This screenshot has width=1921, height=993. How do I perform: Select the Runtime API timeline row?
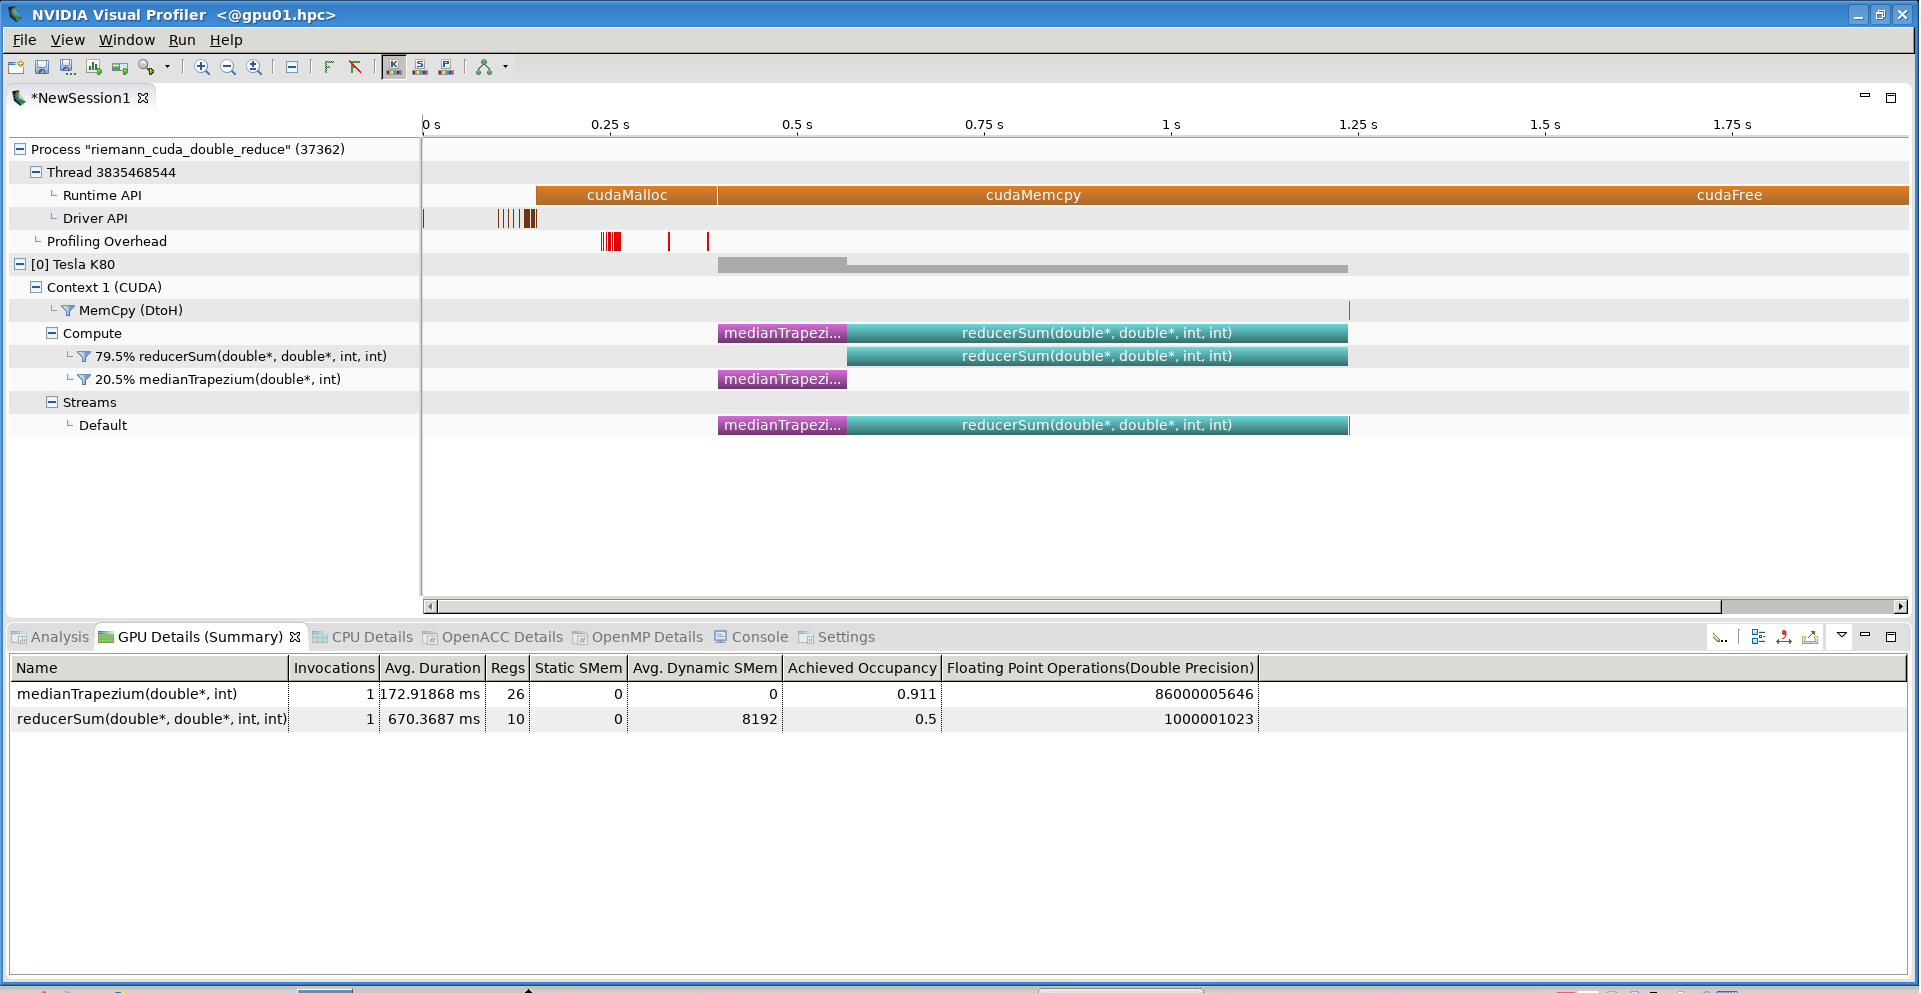coord(102,195)
